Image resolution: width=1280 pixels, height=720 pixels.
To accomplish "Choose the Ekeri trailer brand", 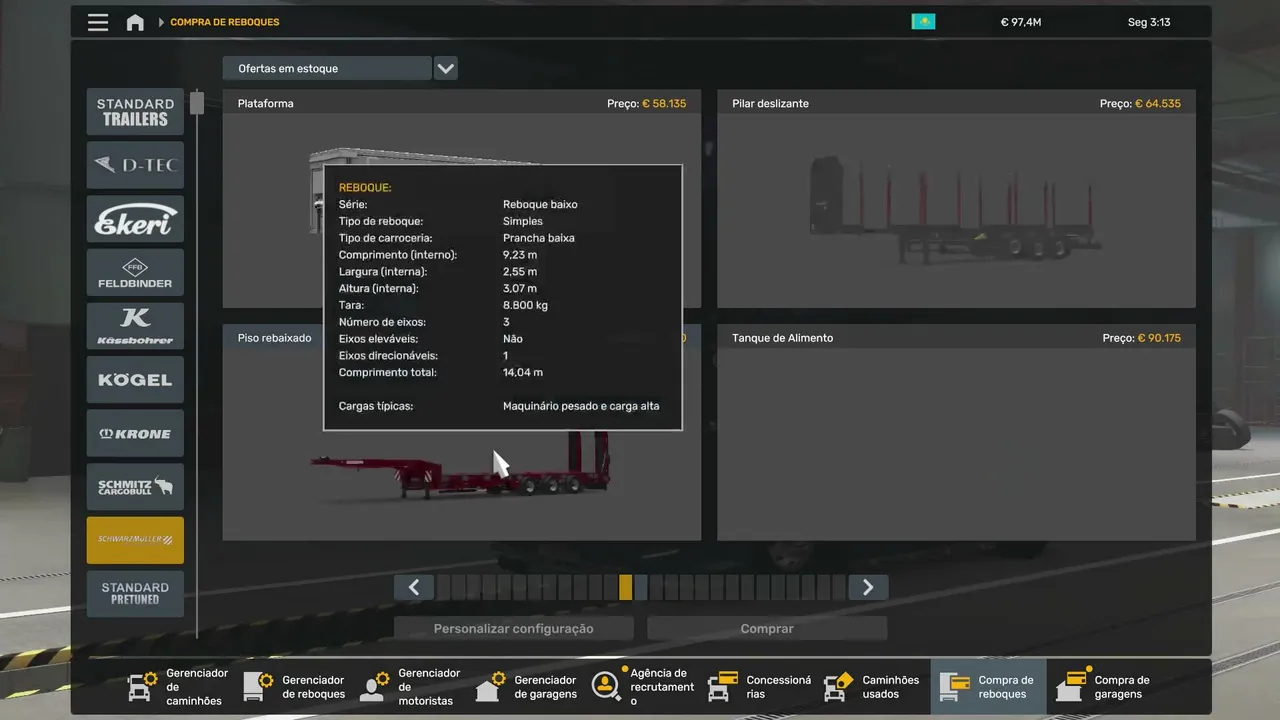I will pos(135,219).
